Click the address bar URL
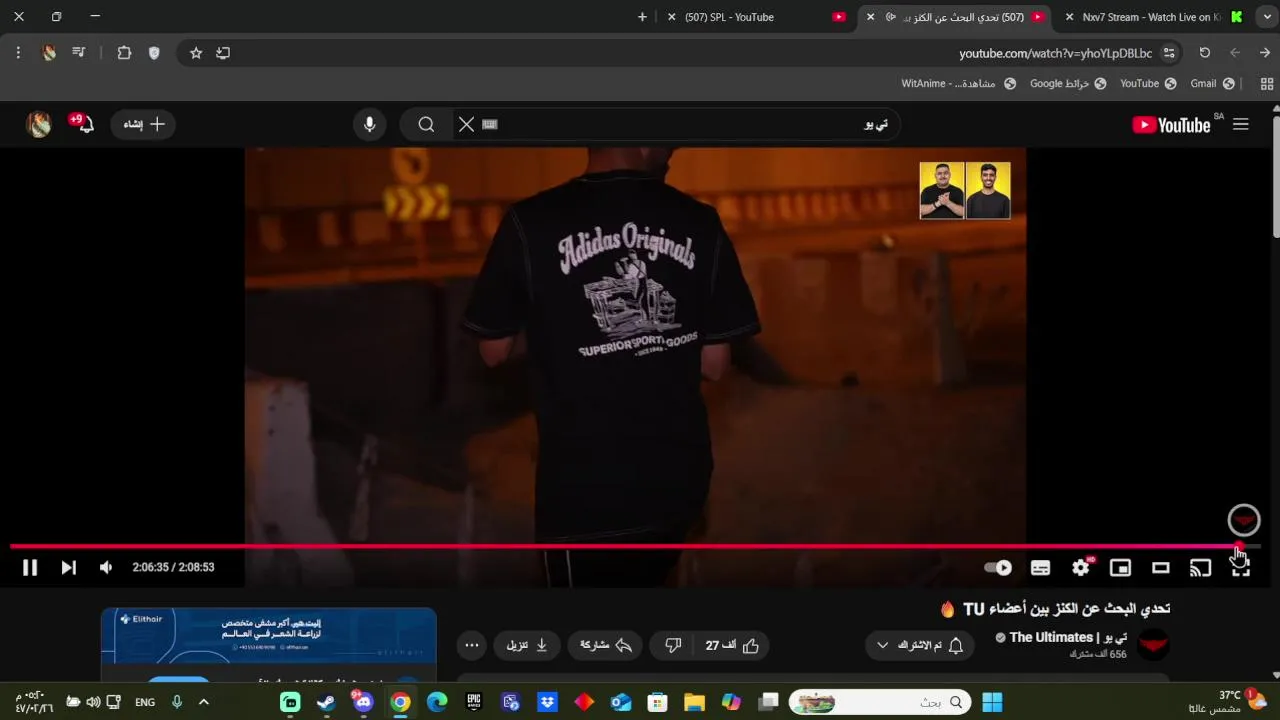The width and height of the screenshot is (1280, 720). [x=1055, y=53]
